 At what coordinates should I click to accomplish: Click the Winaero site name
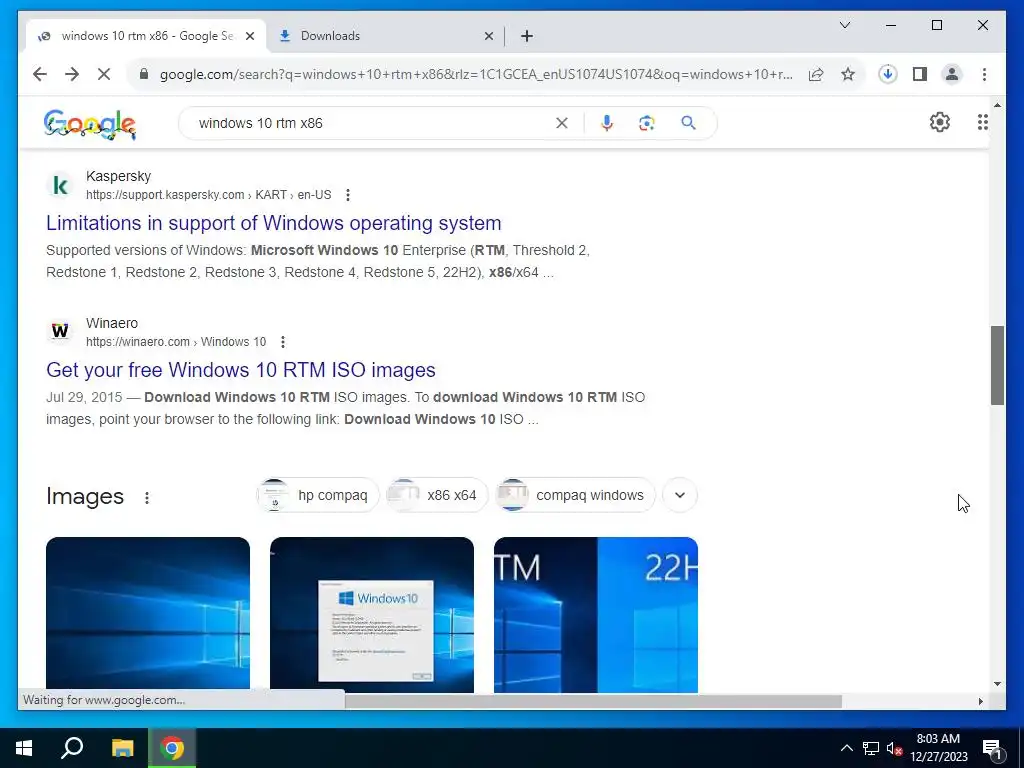[x=112, y=323]
